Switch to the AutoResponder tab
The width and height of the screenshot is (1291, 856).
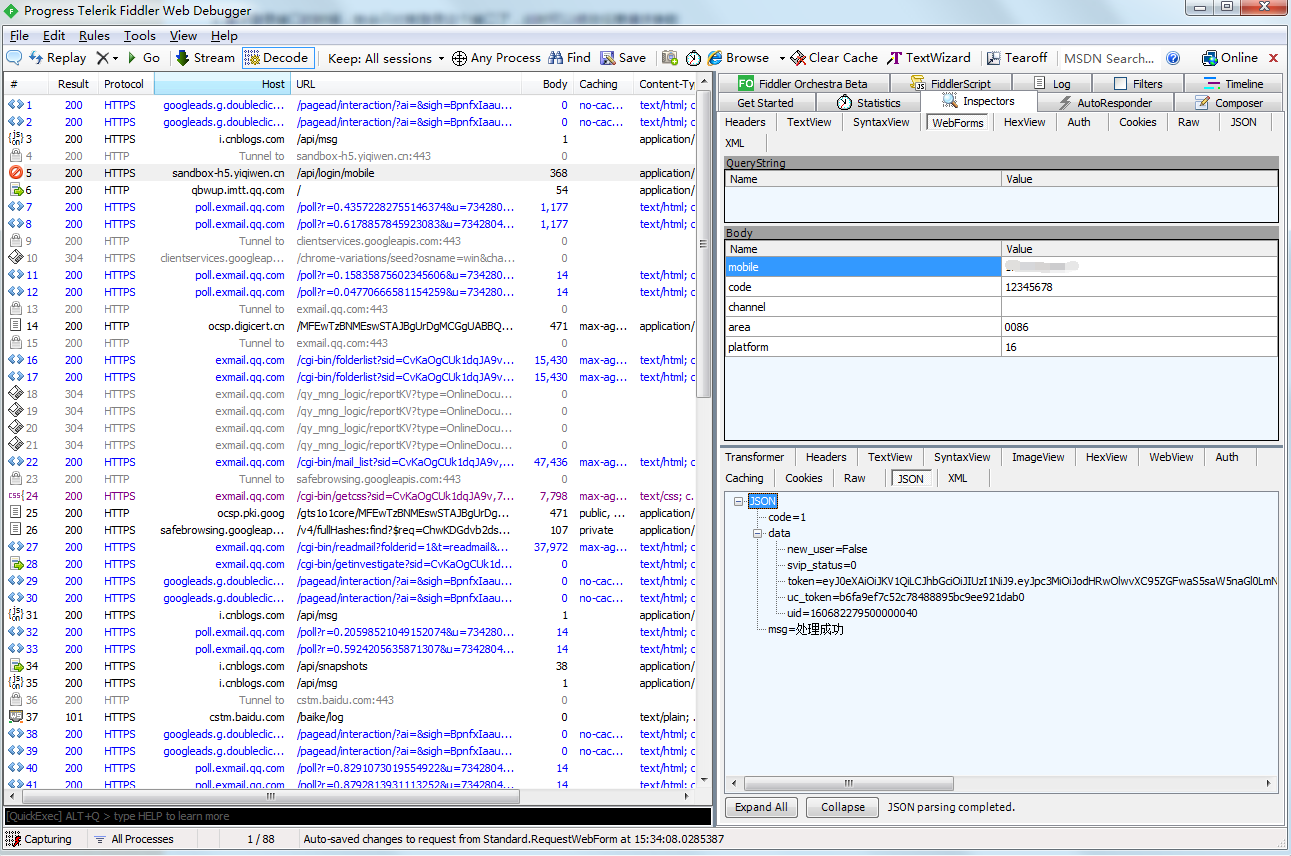(1105, 103)
